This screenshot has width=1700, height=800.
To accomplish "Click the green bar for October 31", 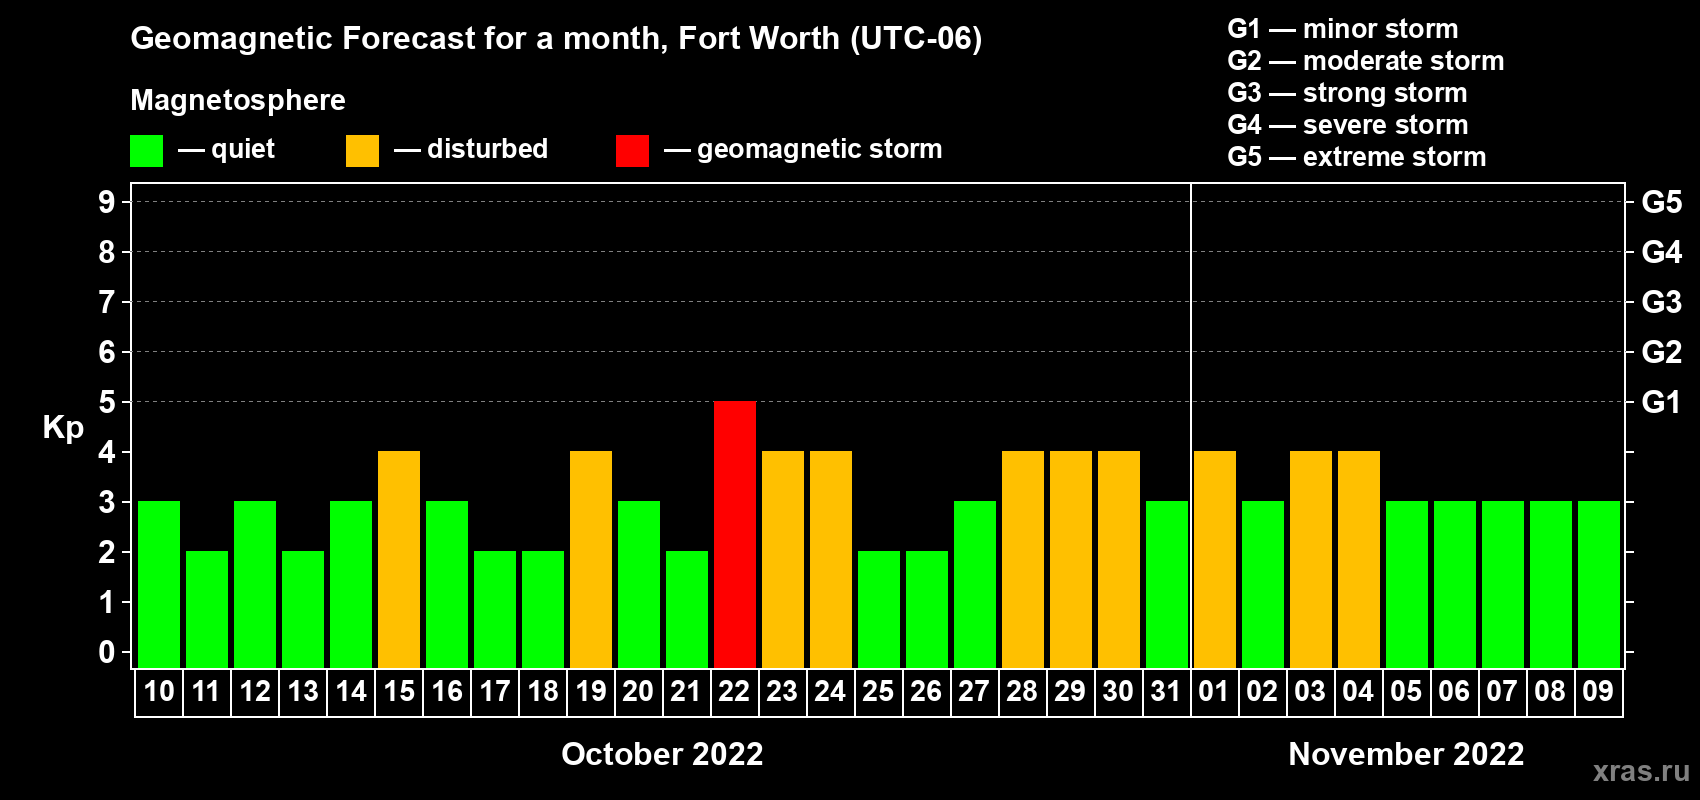I will (1167, 584).
